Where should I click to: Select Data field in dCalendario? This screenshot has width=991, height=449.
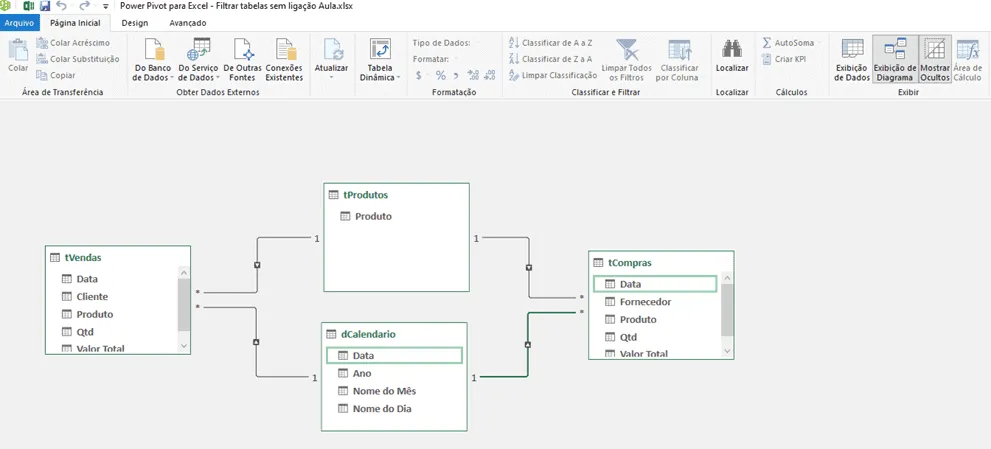click(394, 355)
